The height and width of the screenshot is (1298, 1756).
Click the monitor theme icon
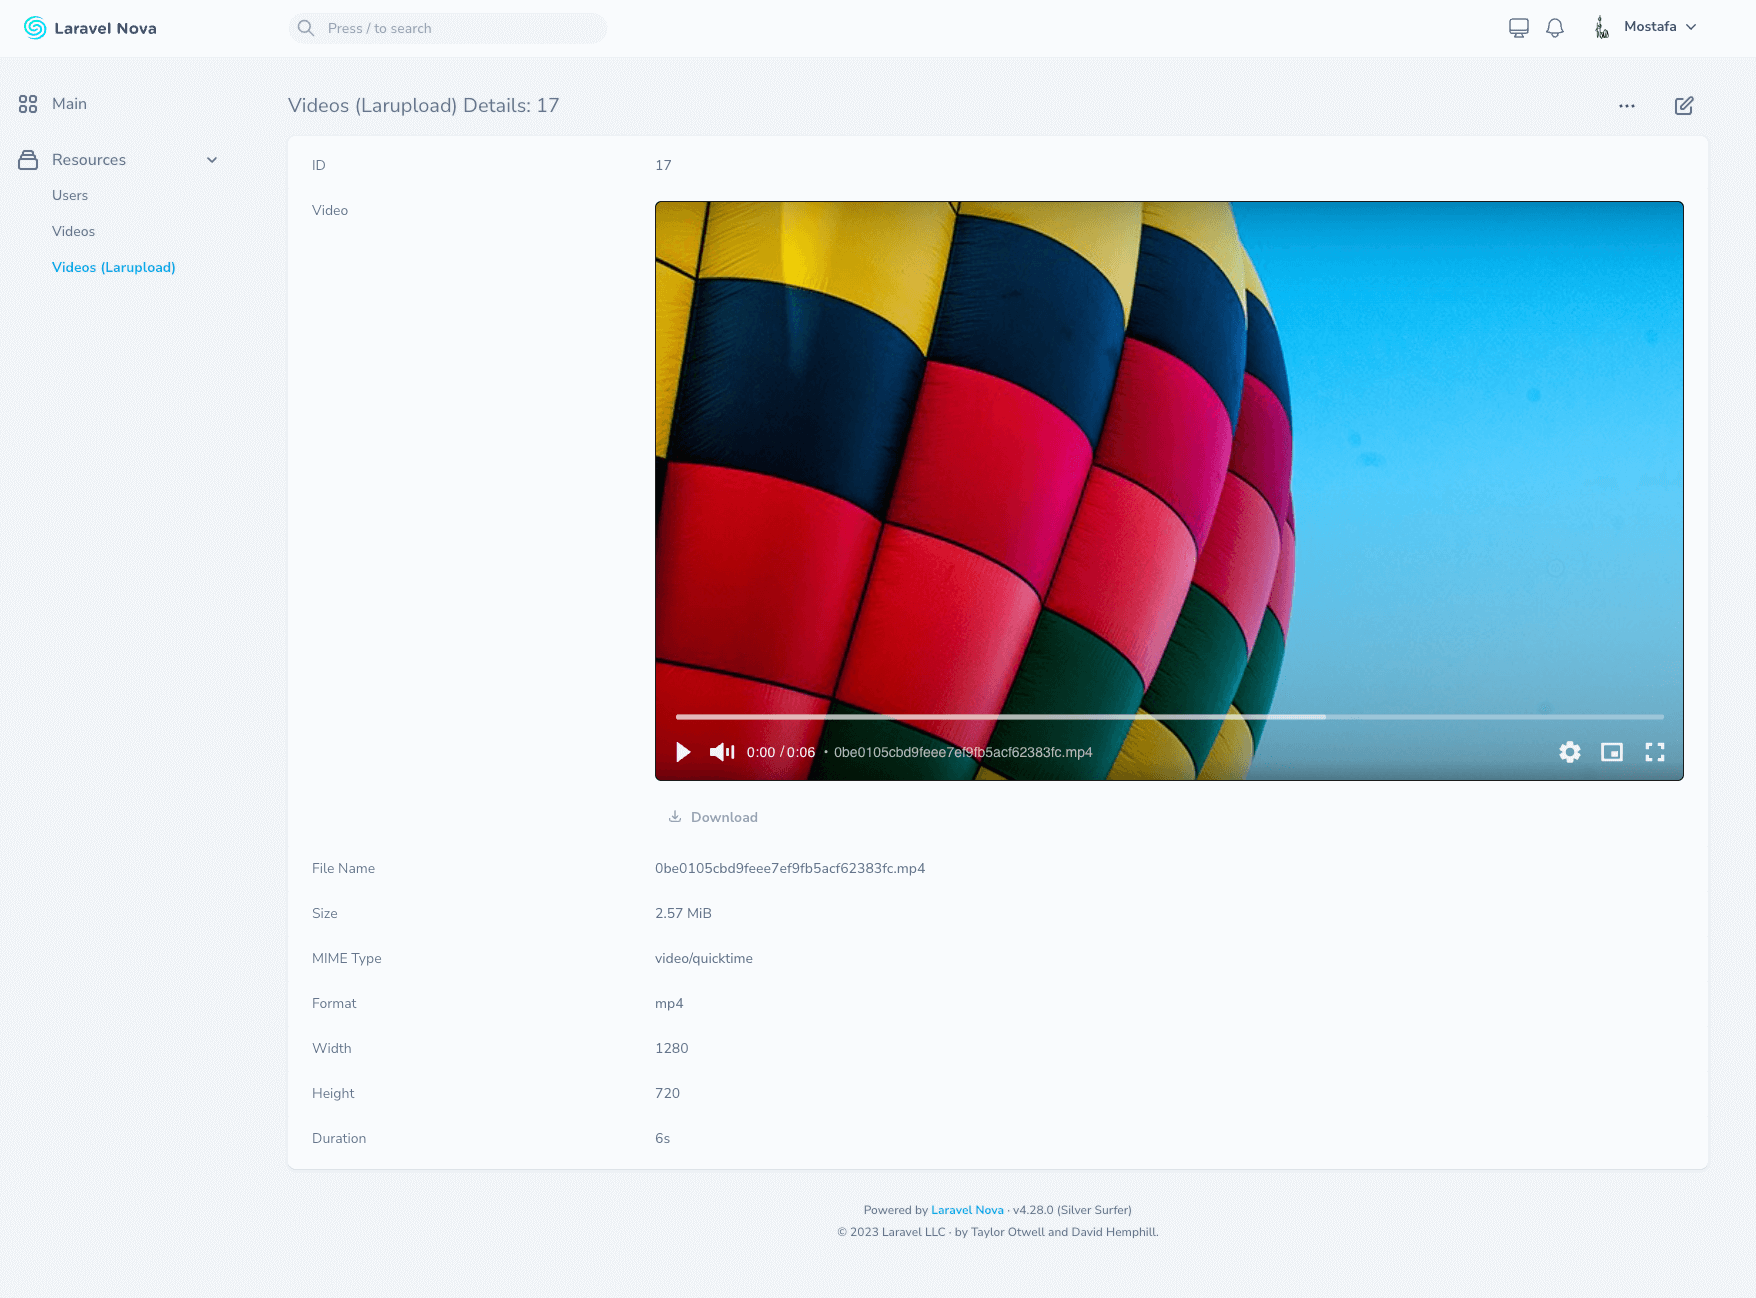point(1519,28)
